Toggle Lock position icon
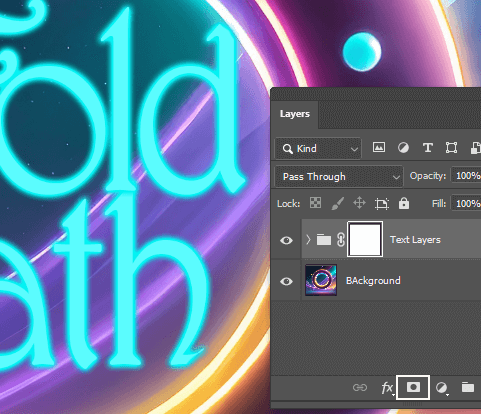 point(359,203)
